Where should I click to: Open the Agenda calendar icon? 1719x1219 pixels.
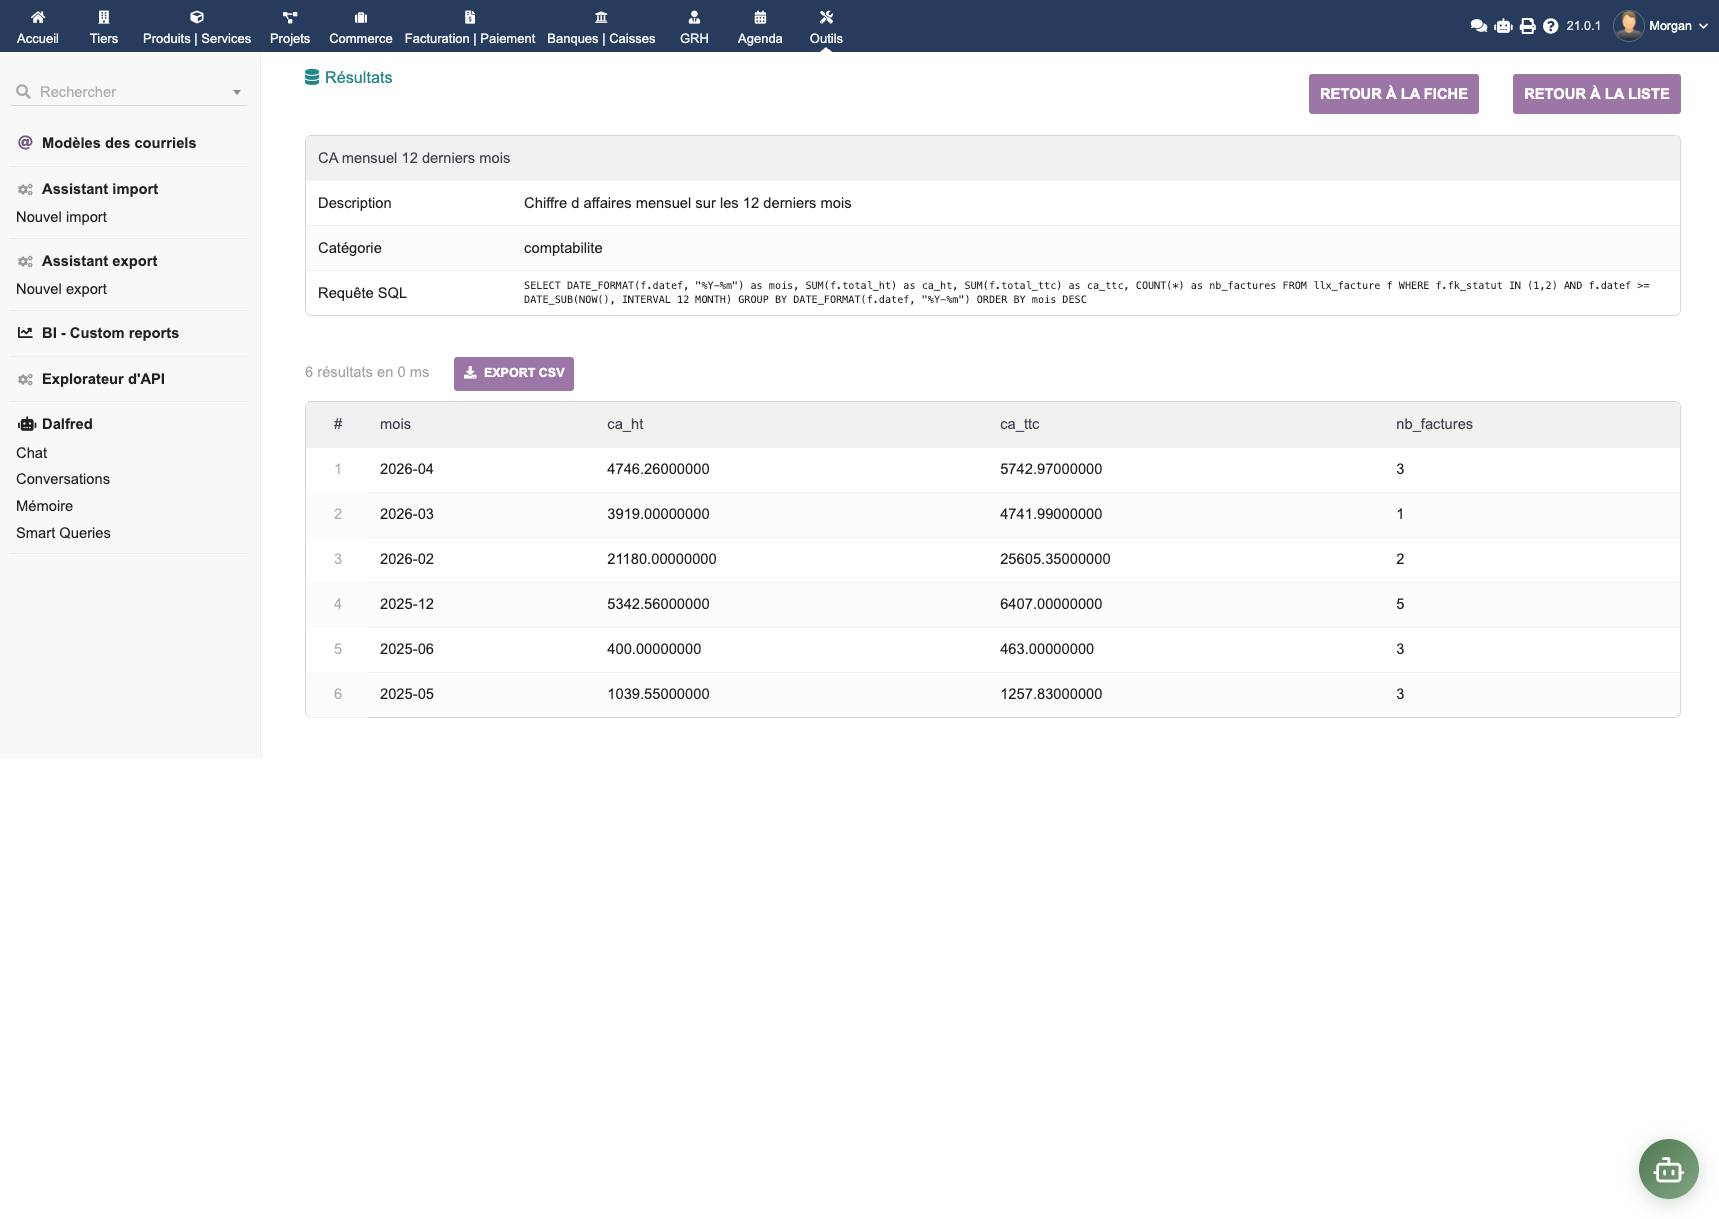coord(760,17)
